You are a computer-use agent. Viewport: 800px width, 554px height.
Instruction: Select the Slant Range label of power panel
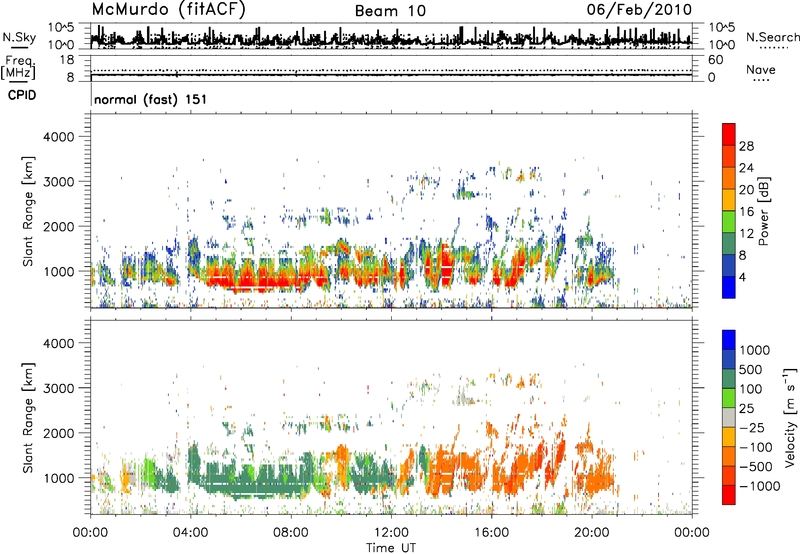[28, 211]
